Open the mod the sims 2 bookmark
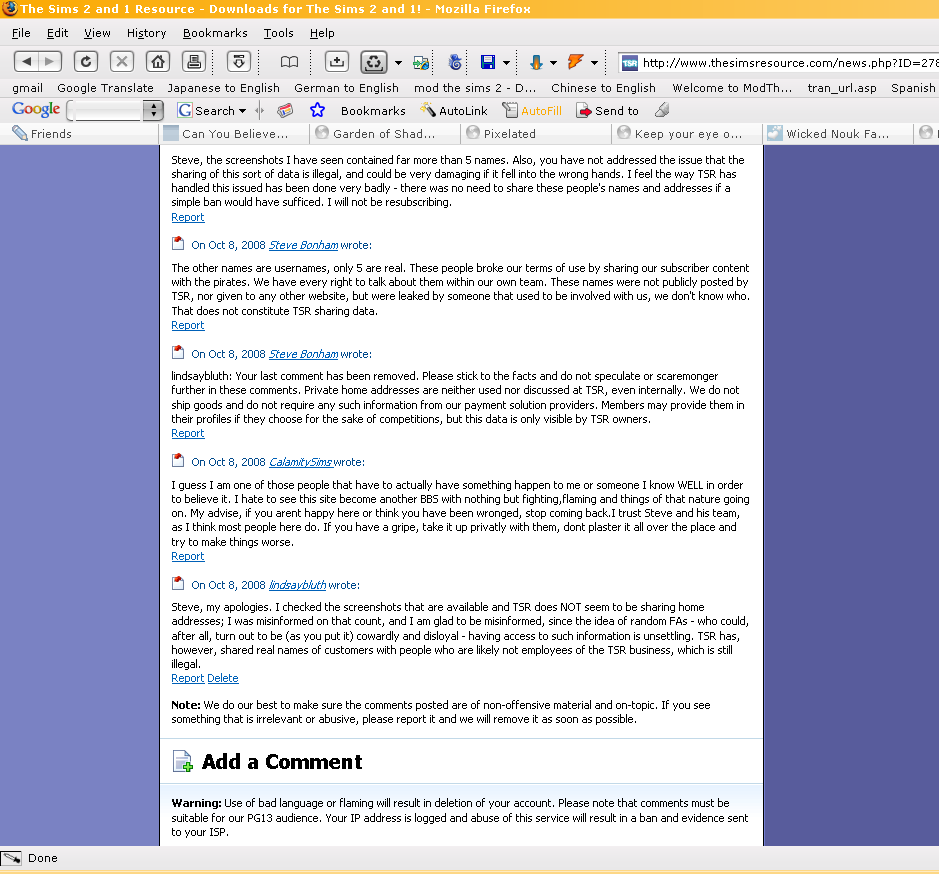The width and height of the screenshot is (939, 874). pyautogui.click(x=475, y=88)
